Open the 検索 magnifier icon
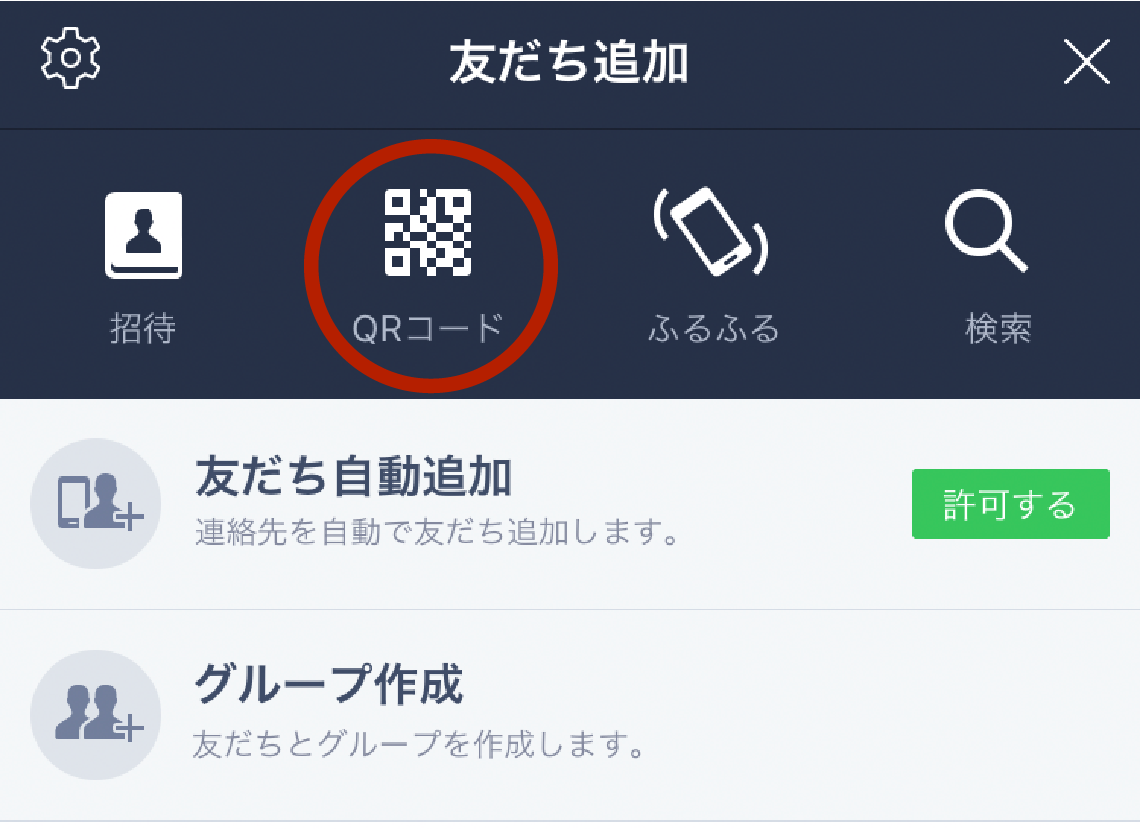Viewport: 1141px width, 830px height. tap(987, 231)
